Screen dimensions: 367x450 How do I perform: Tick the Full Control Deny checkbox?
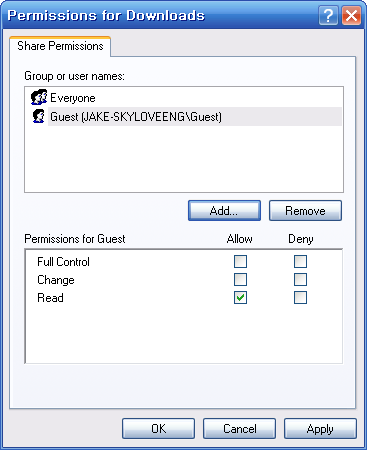pos(300,262)
